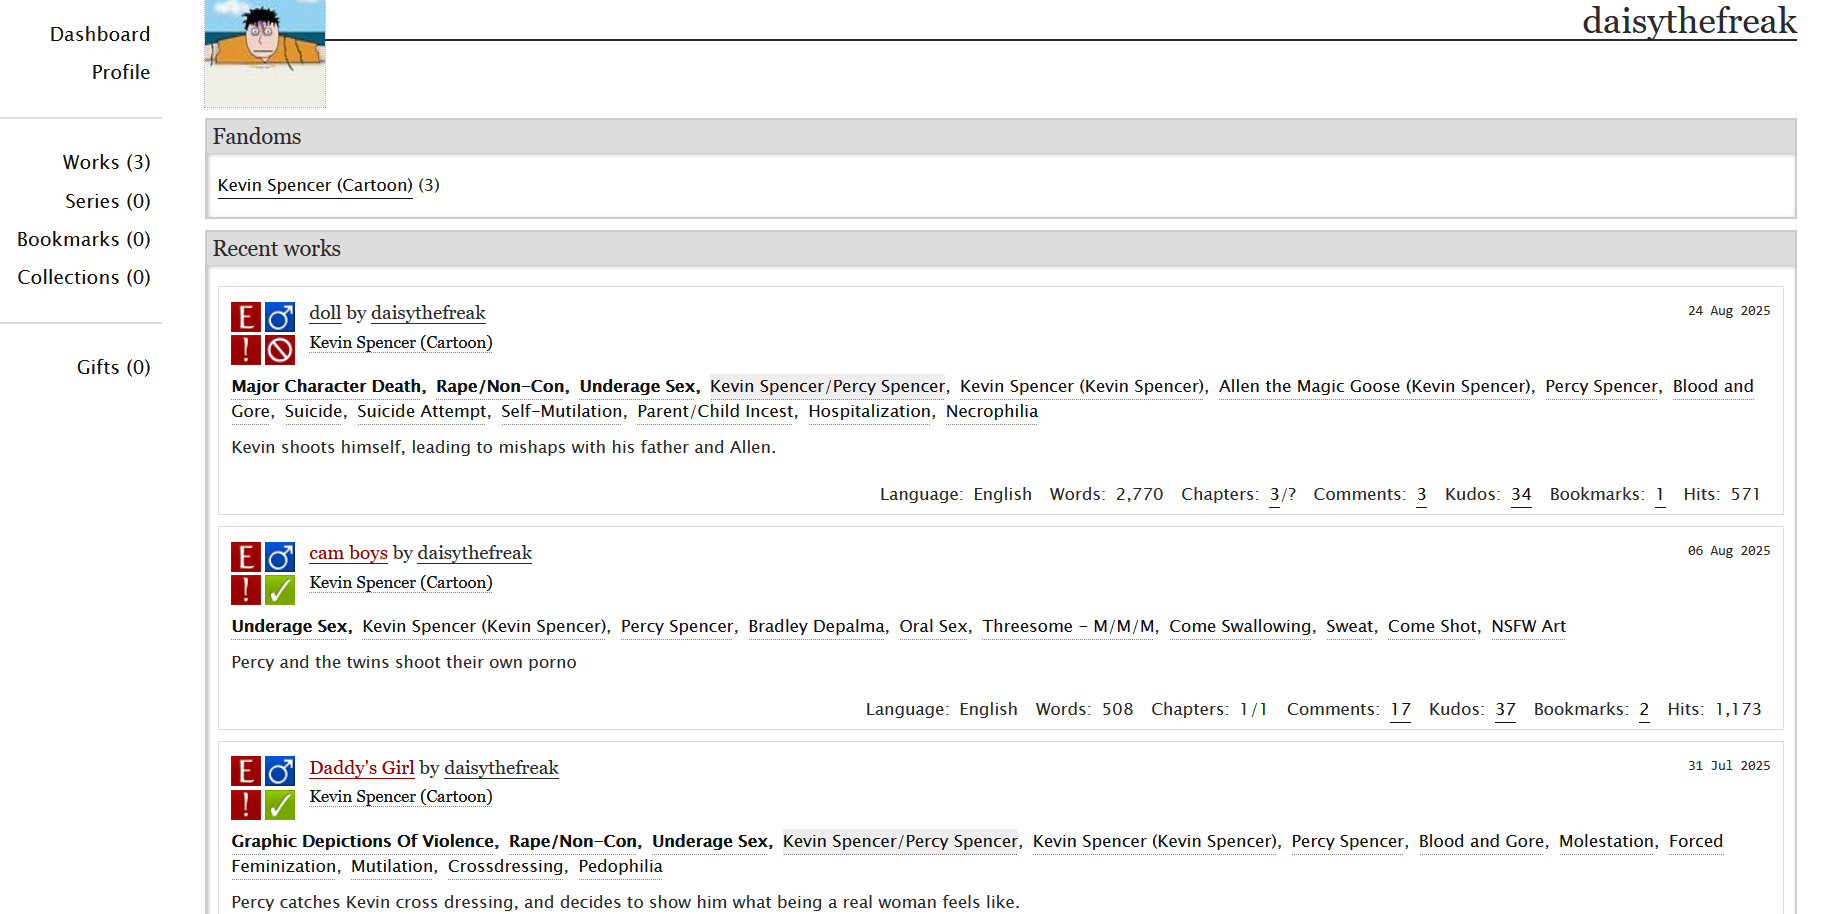Click the M/M category icon for "Daddy's Girl"
Image resolution: width=1828 pixels, height=914 pixels.
(x=280, y=771)
